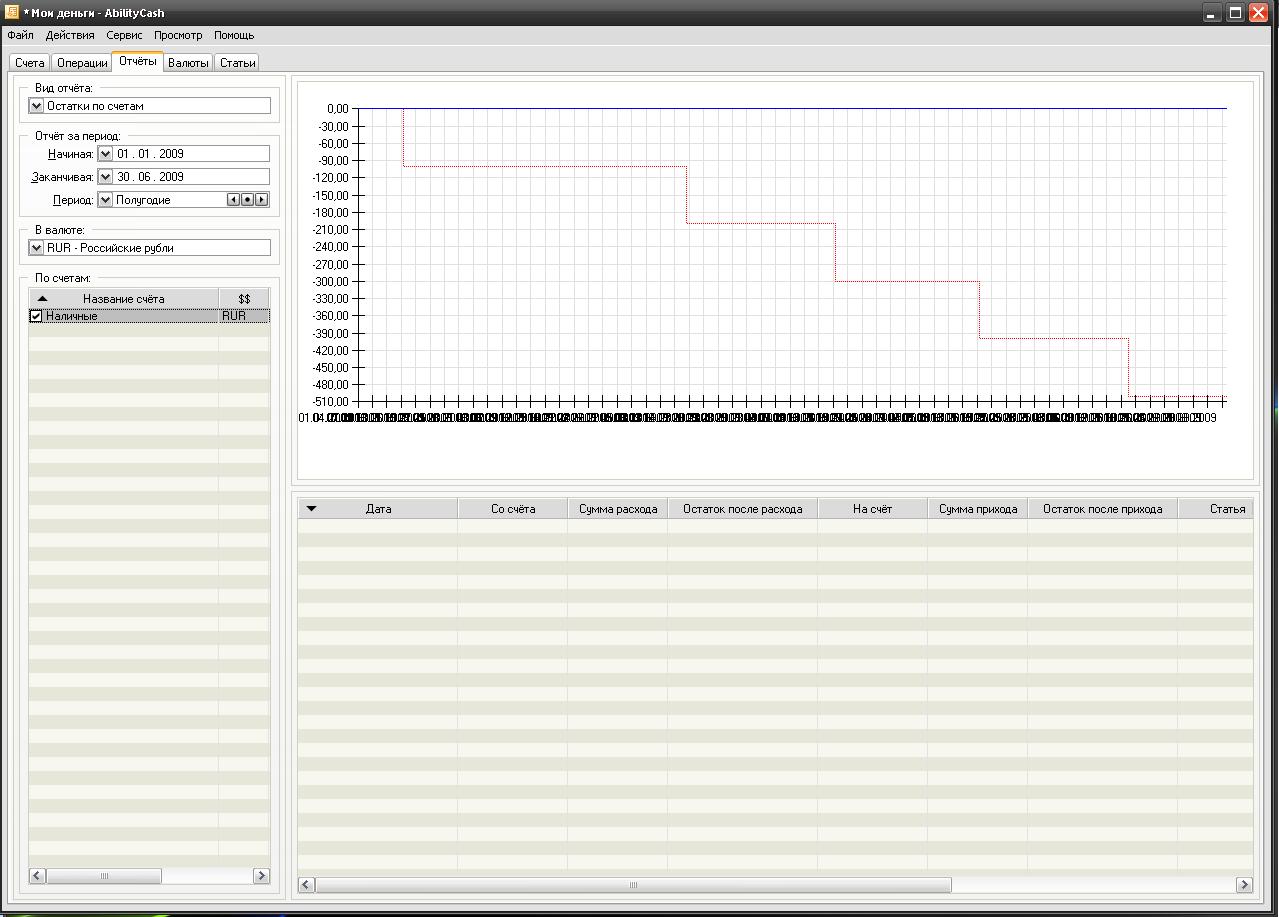
Task: Switch to the Валюты tab
Action: tap(188, 63)
